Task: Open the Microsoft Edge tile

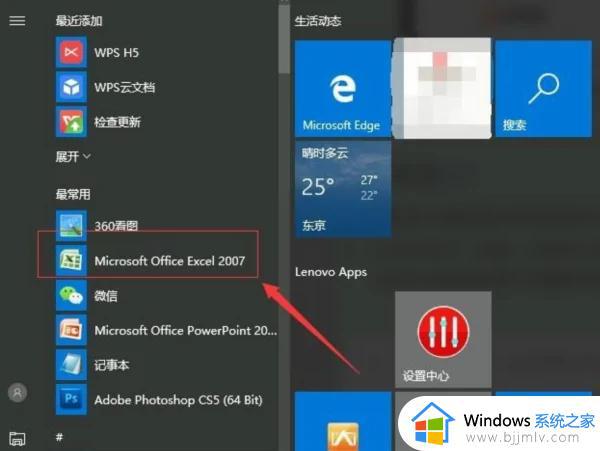Action: (343, 88)
